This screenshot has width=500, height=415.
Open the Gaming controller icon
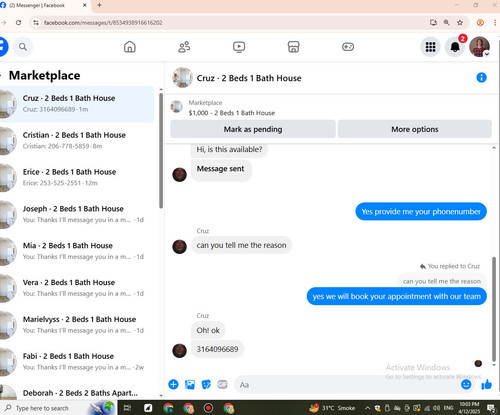point(348,47)
